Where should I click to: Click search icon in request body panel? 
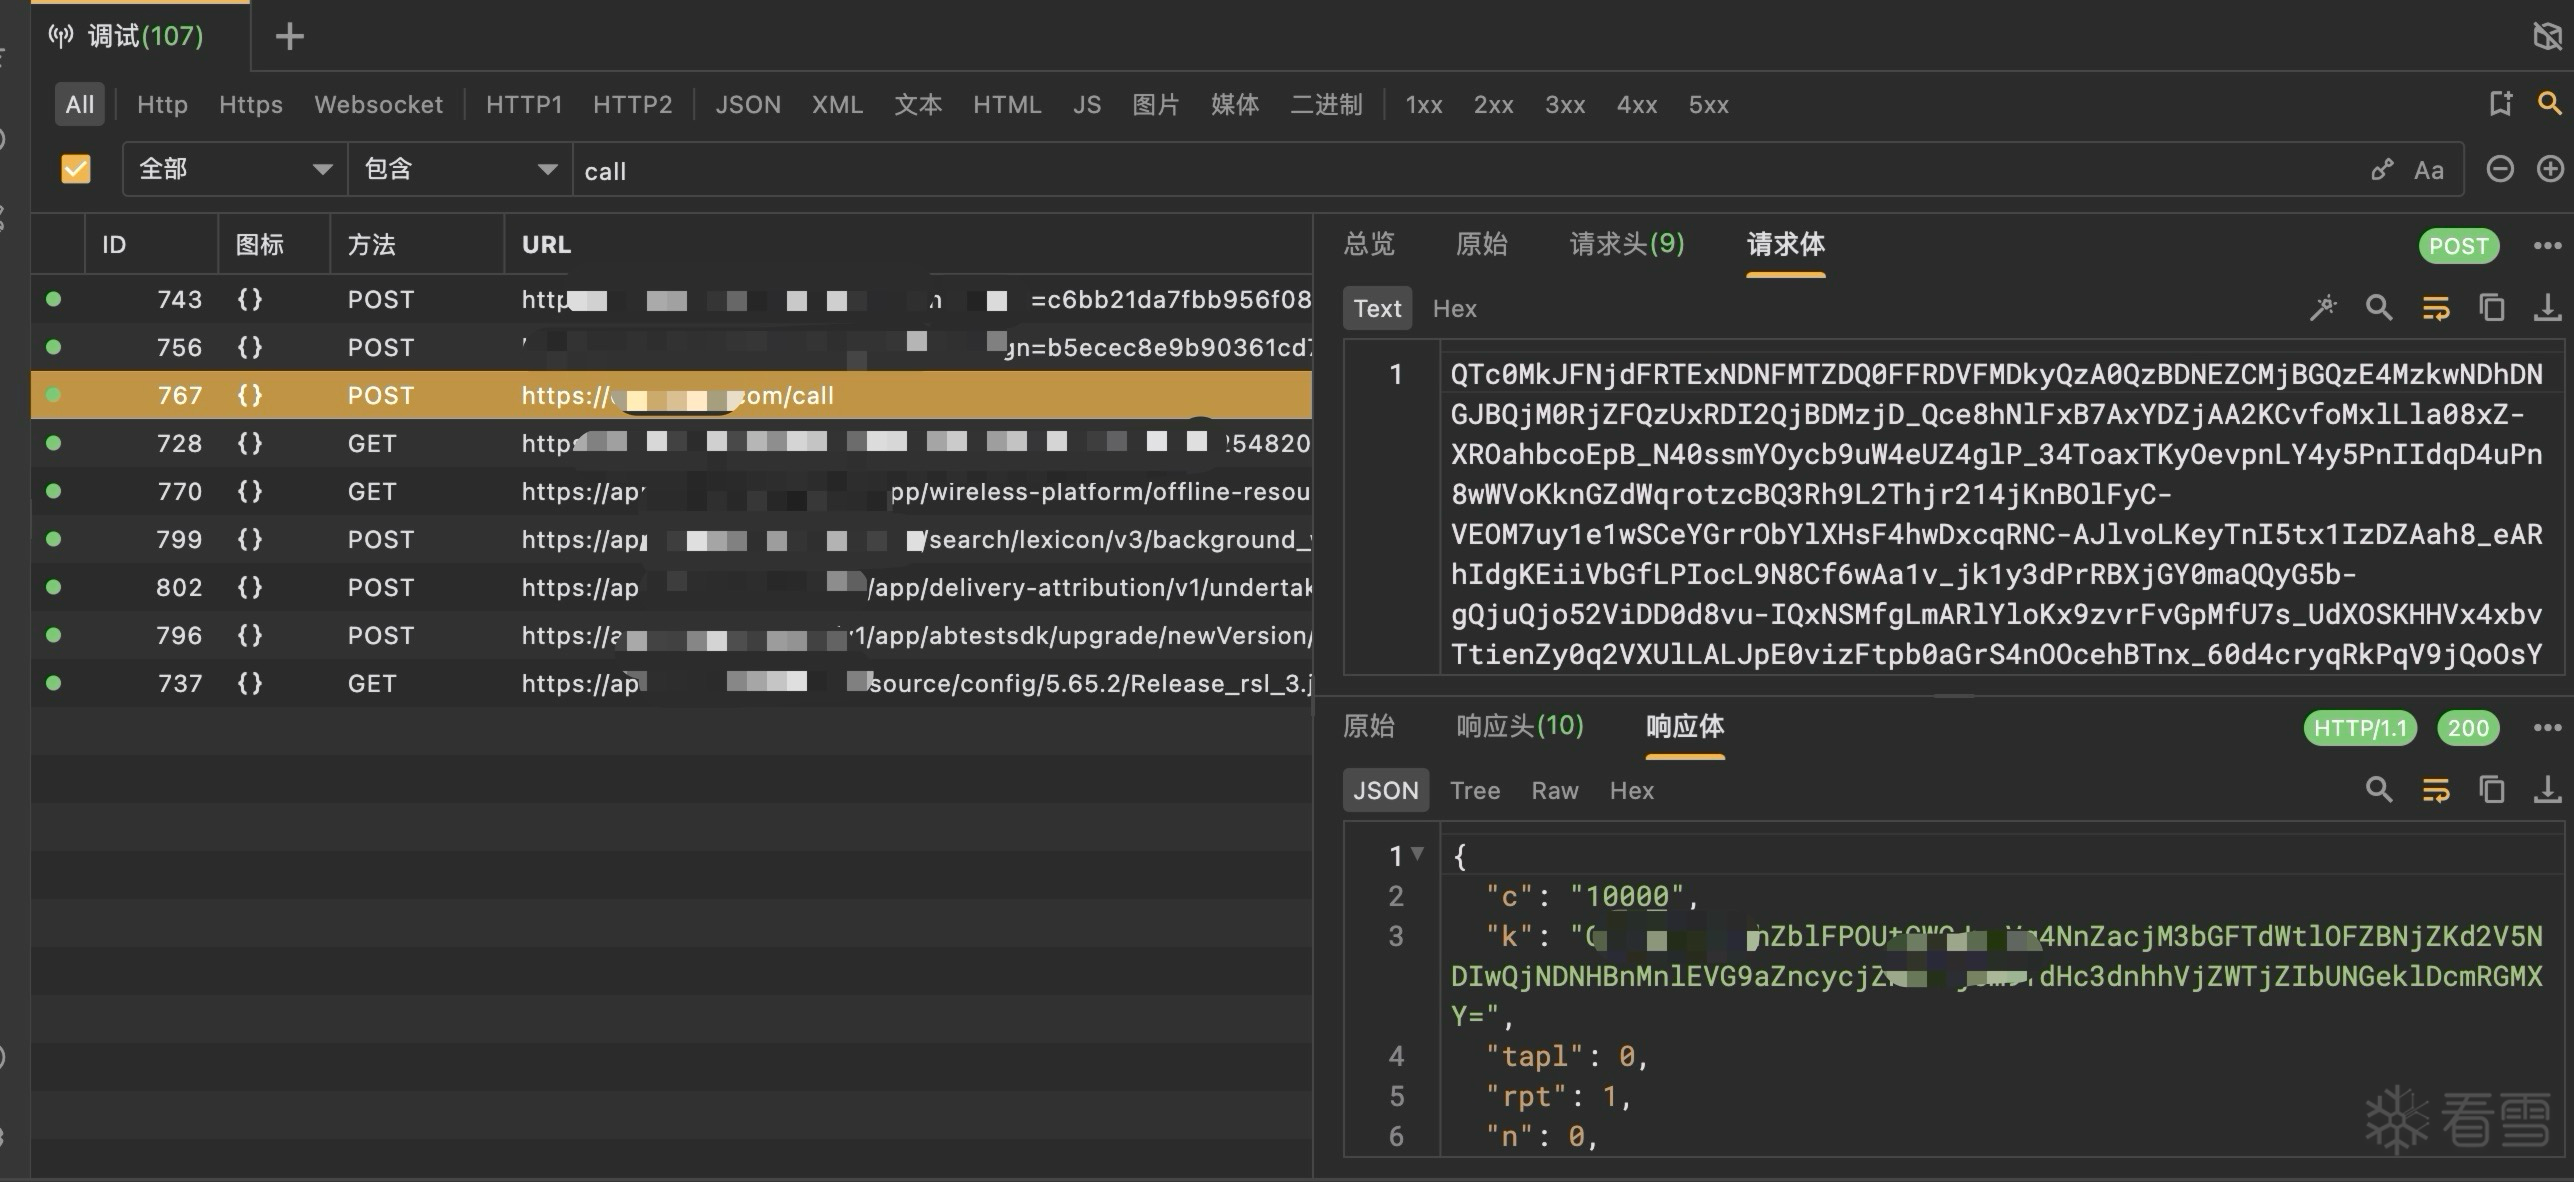pos(2379,308)
